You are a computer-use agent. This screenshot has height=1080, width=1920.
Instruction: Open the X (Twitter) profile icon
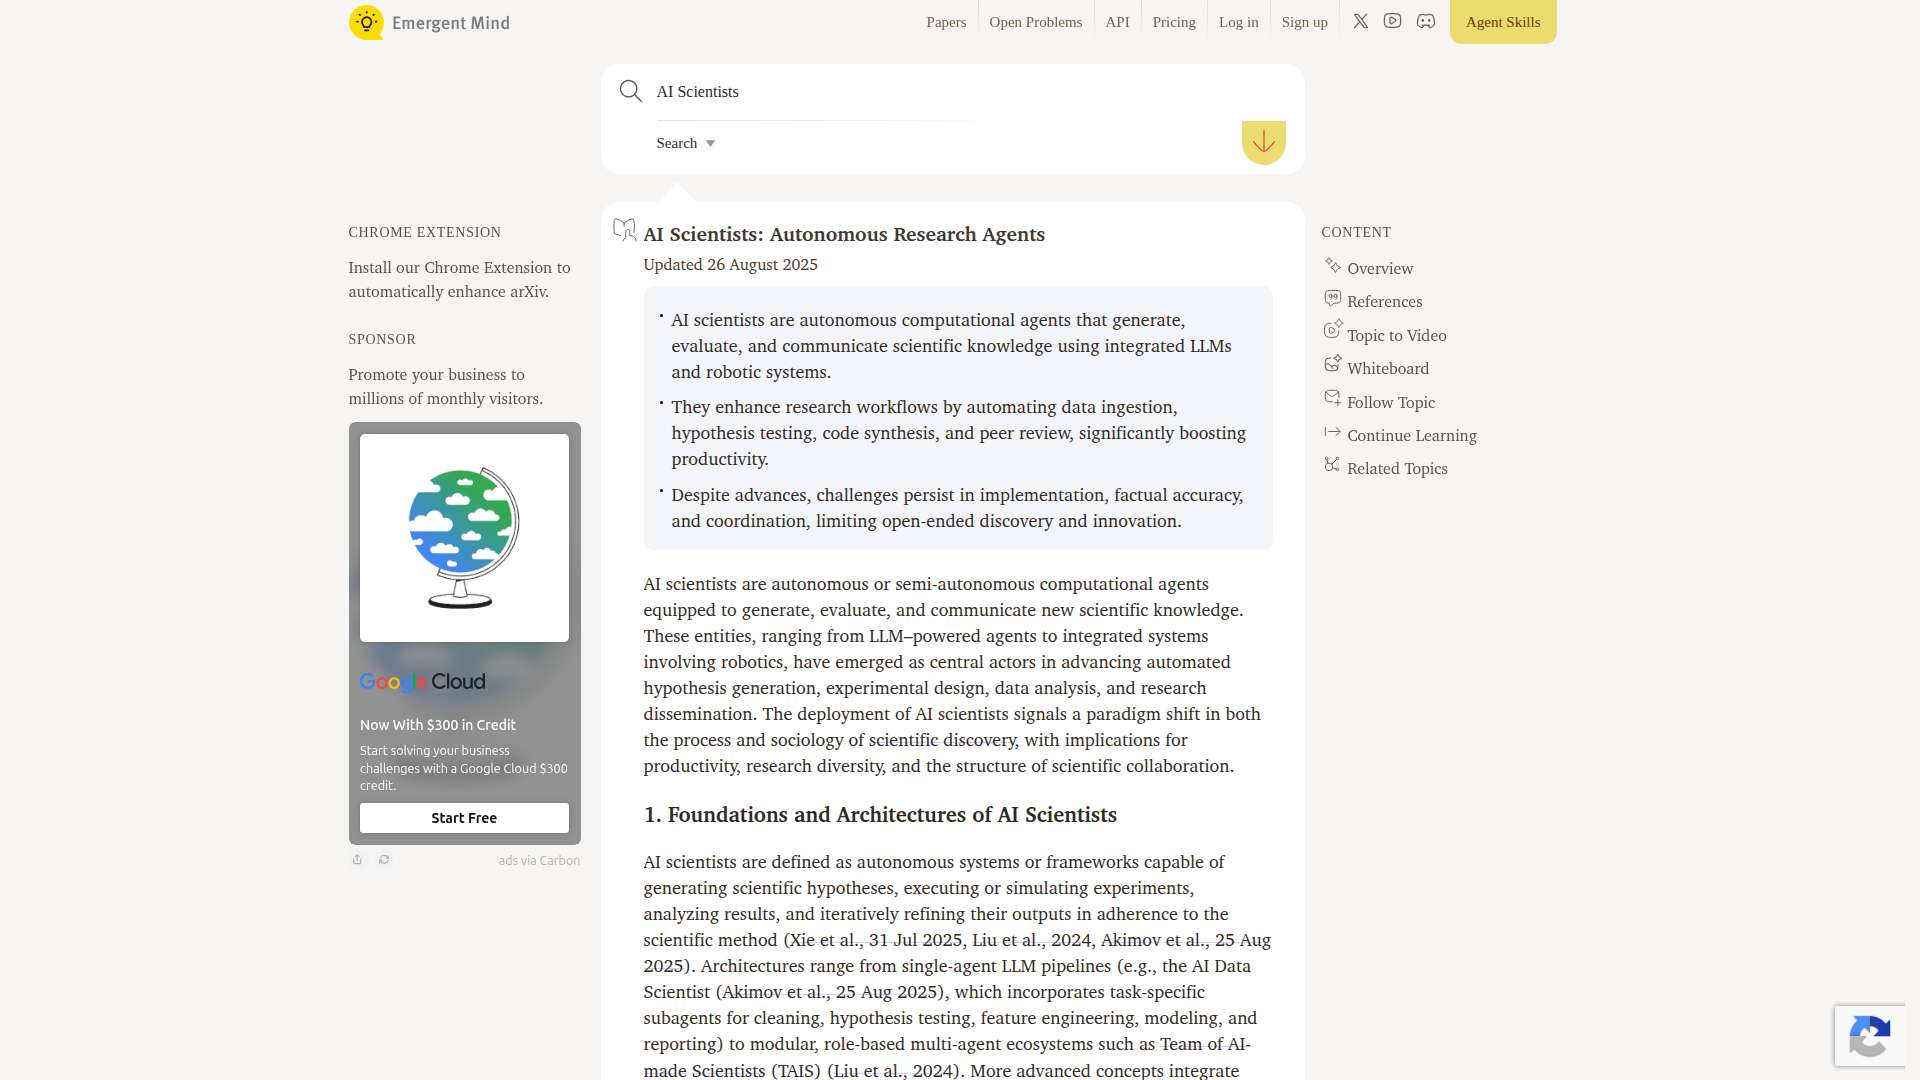click(x=1360, y=21)
